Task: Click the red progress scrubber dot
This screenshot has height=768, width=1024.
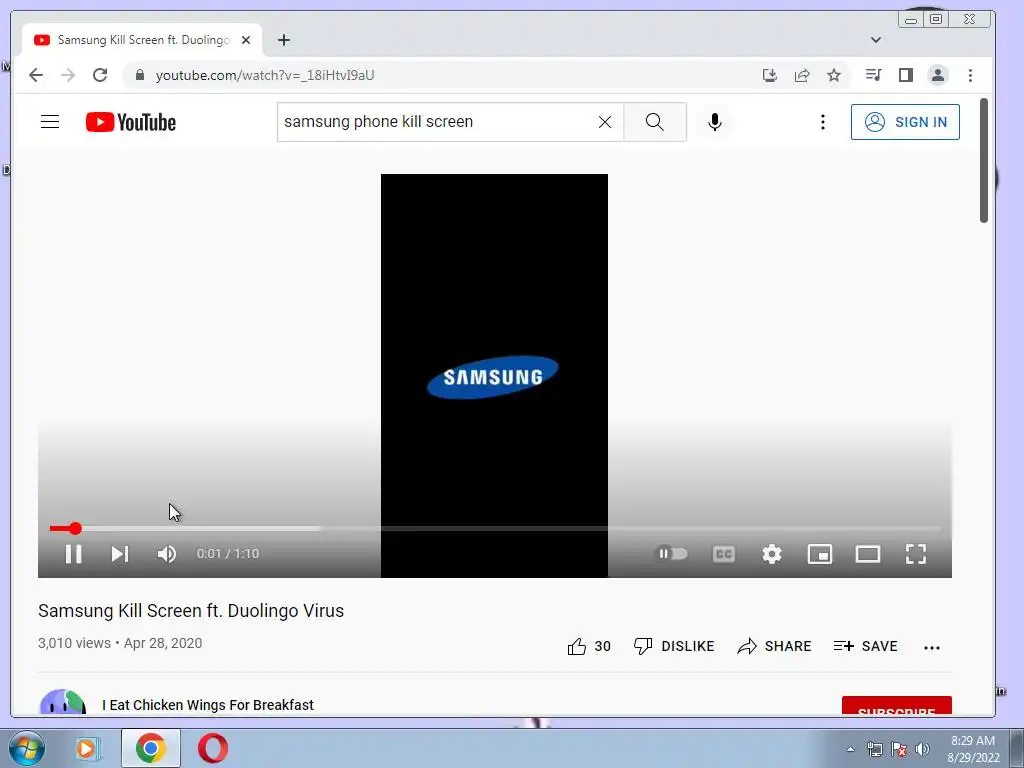Action: 76,528
